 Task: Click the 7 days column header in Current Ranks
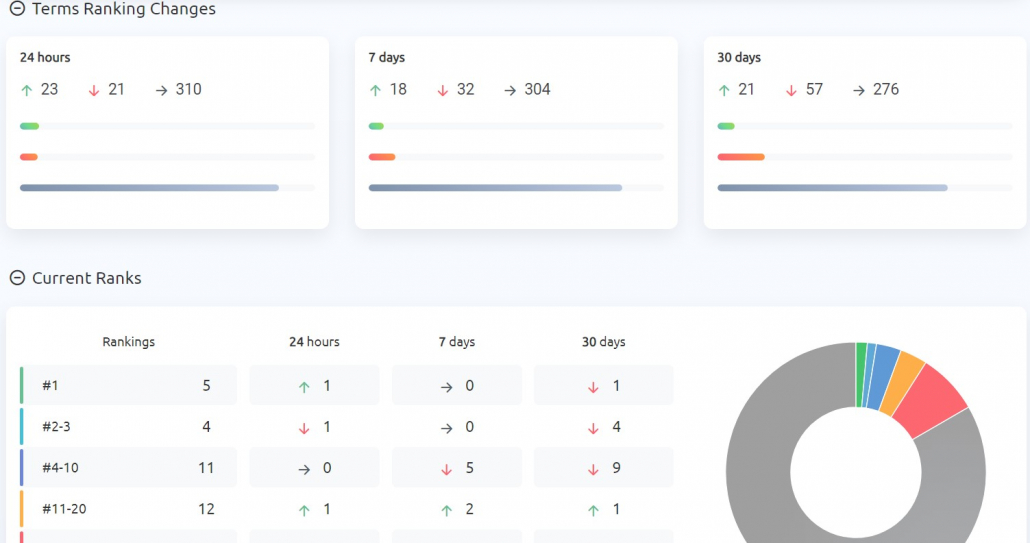coord(457,341)
